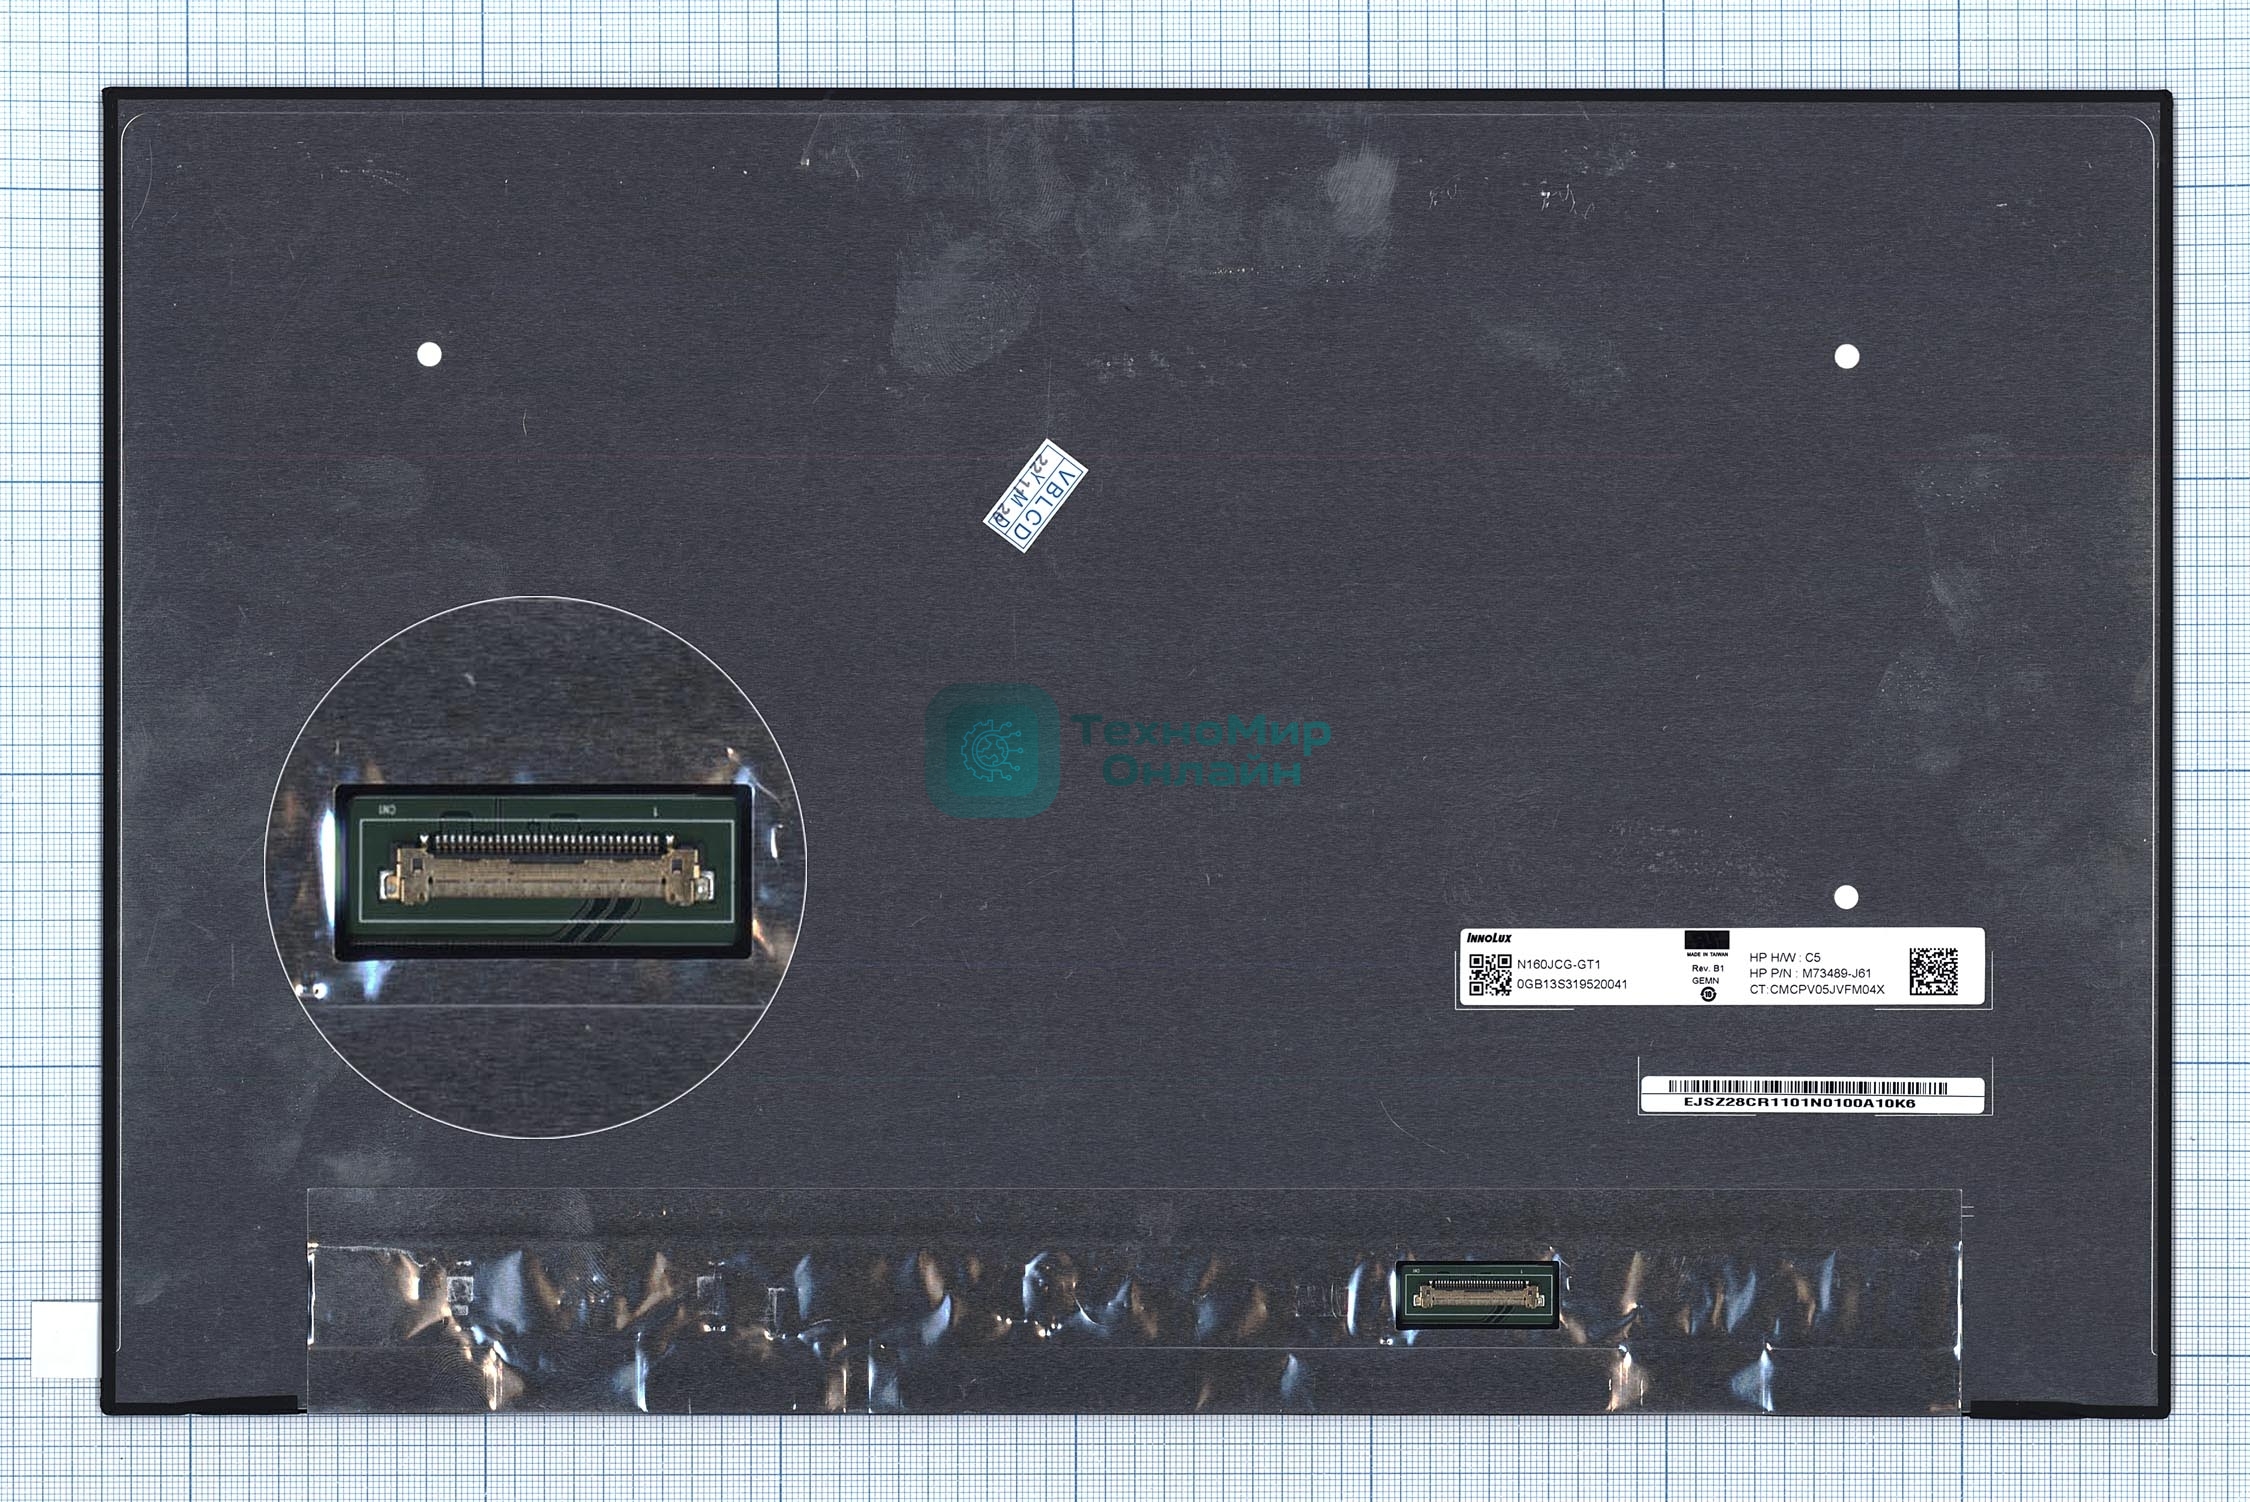Click the white tab on panel's left edge
Screen dimensions: 2250x1502
(x=63, y=1340)
